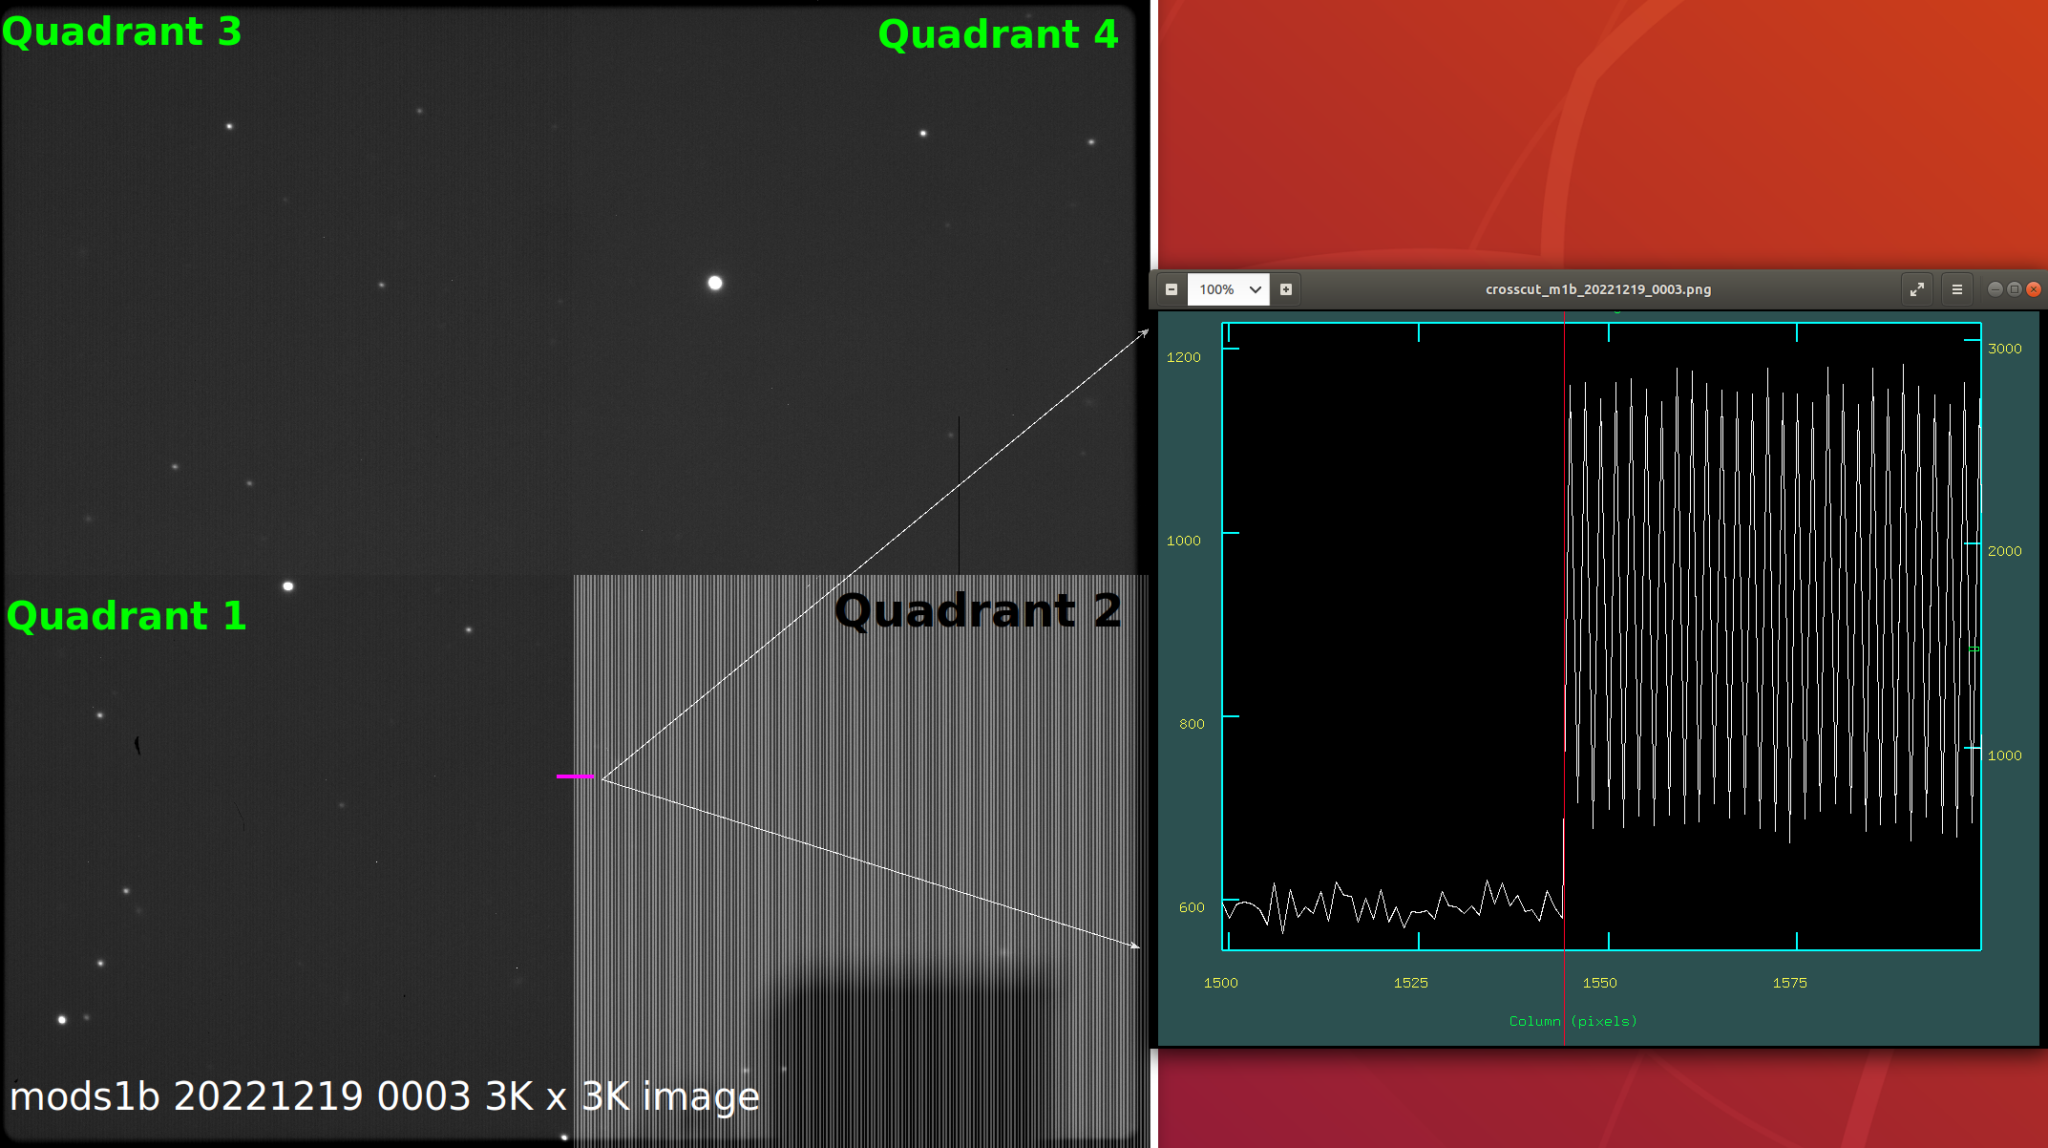Image resolution: width=2048 pixels, height=1148 pixels.
Task: Click the Quadrant 2 label
Action: [x=977, y=611]
